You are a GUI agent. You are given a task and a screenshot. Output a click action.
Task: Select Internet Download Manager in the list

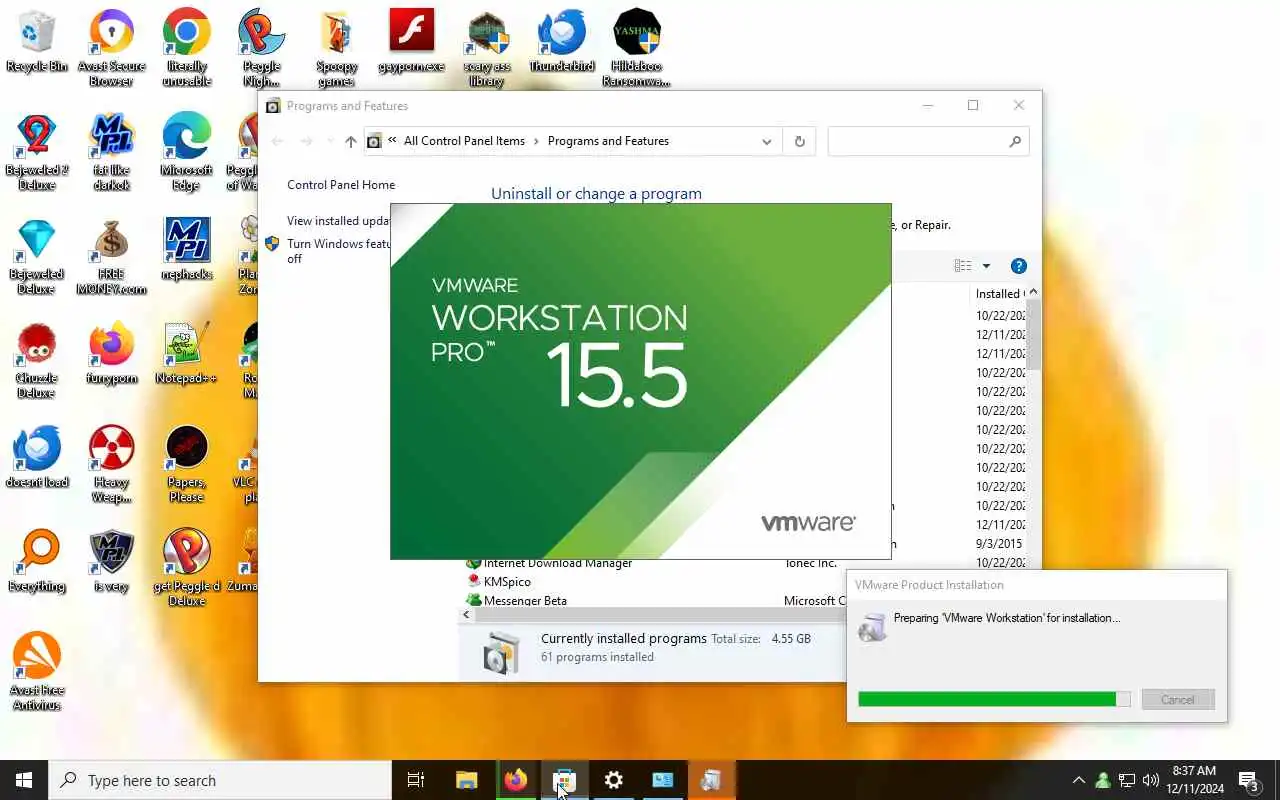(557, 563)
